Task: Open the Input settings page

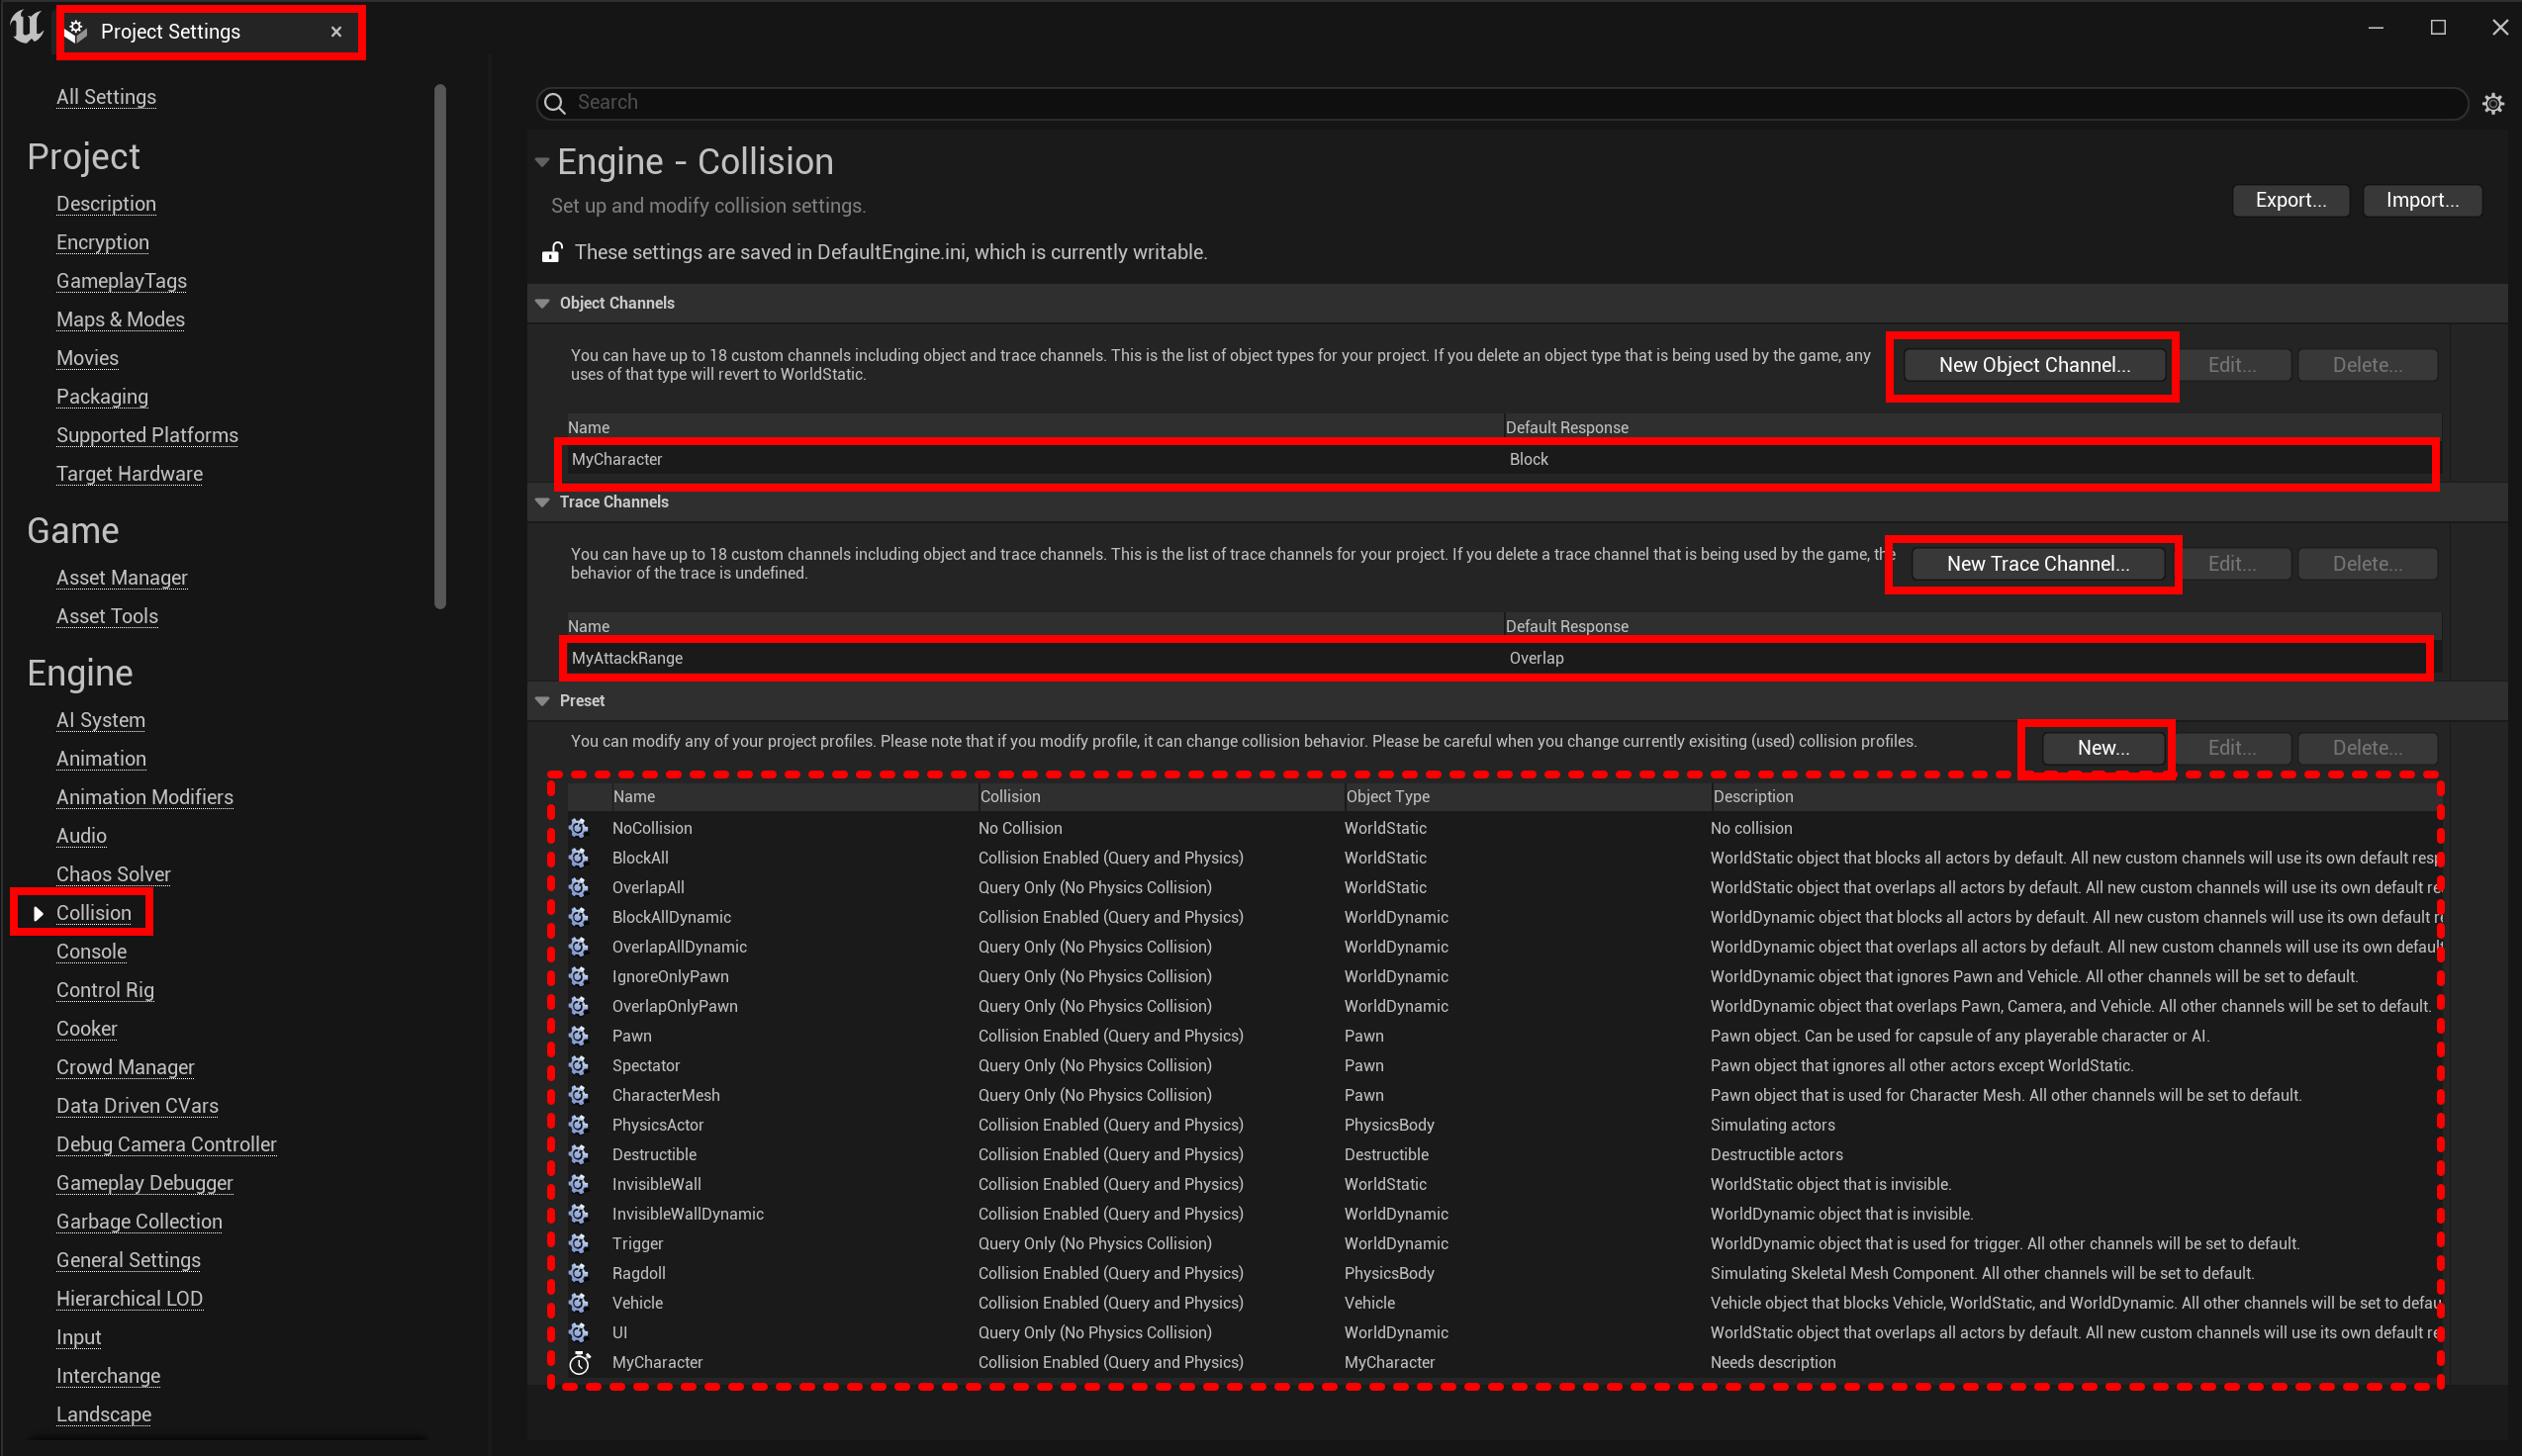Action: pyautogui.click(x=79, y=1337)
